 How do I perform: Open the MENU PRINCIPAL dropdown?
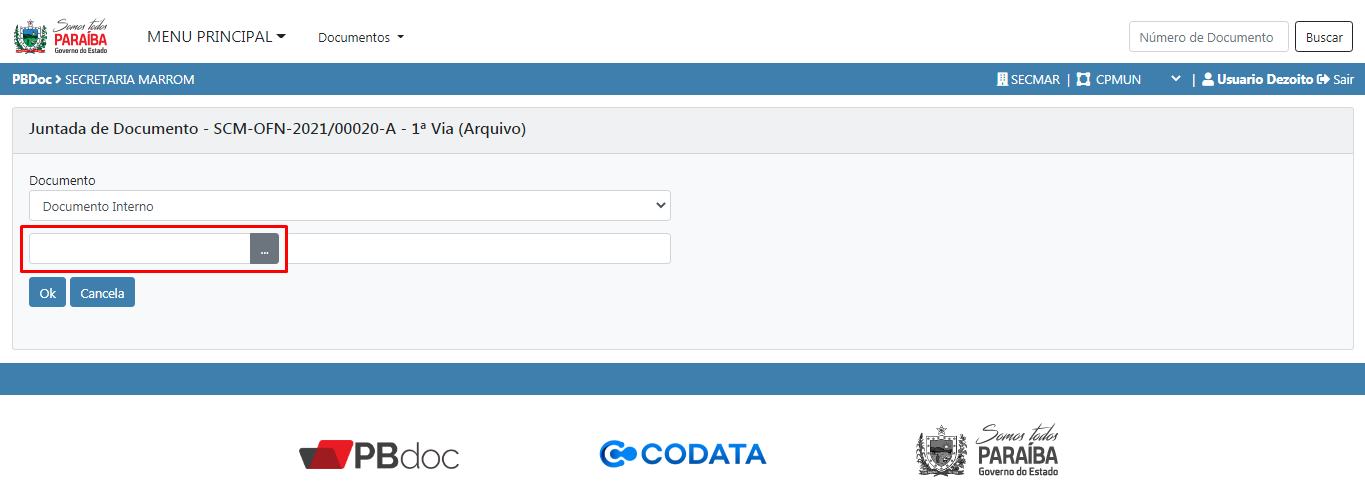[216, 37]
